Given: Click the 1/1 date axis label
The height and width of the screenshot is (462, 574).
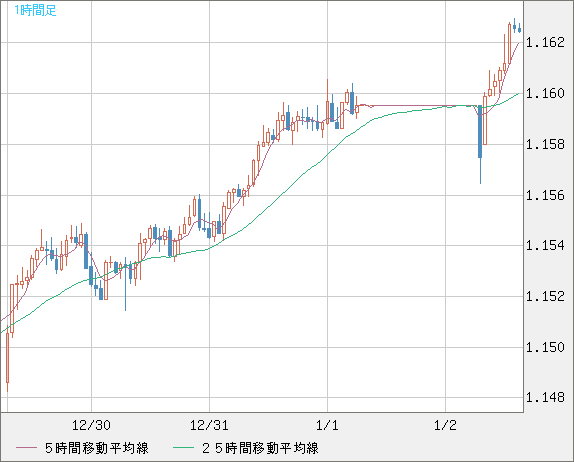Looking at the screenshot, I should 327,425.
